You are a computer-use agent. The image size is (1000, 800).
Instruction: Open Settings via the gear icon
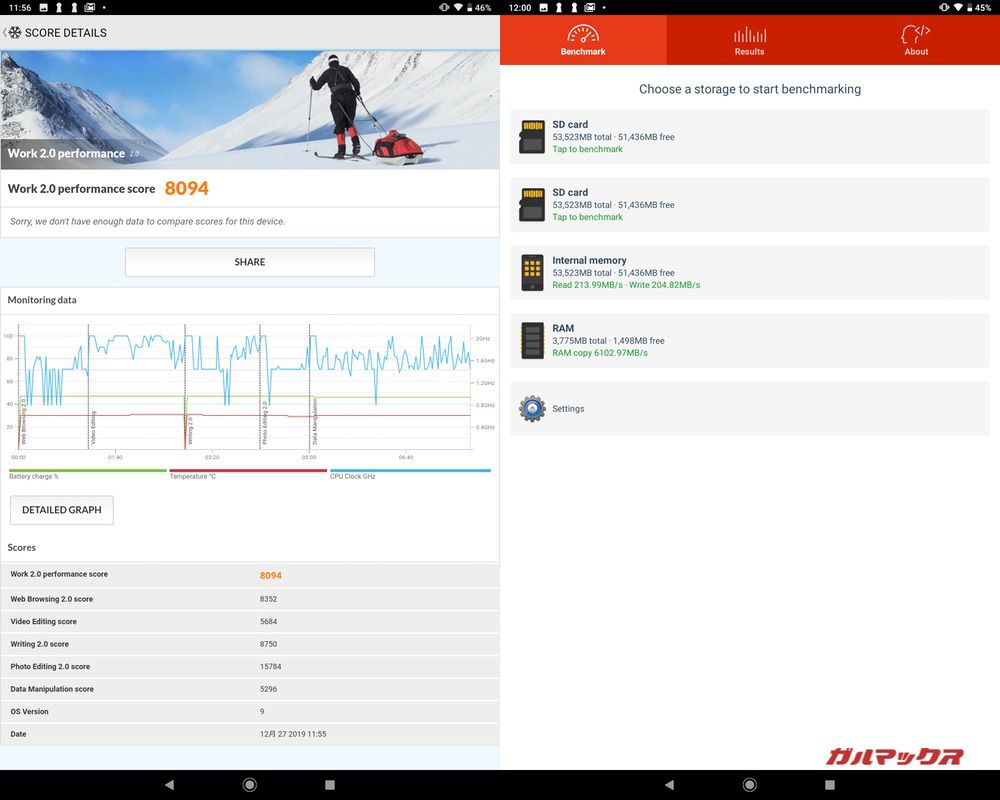point(532,408)
